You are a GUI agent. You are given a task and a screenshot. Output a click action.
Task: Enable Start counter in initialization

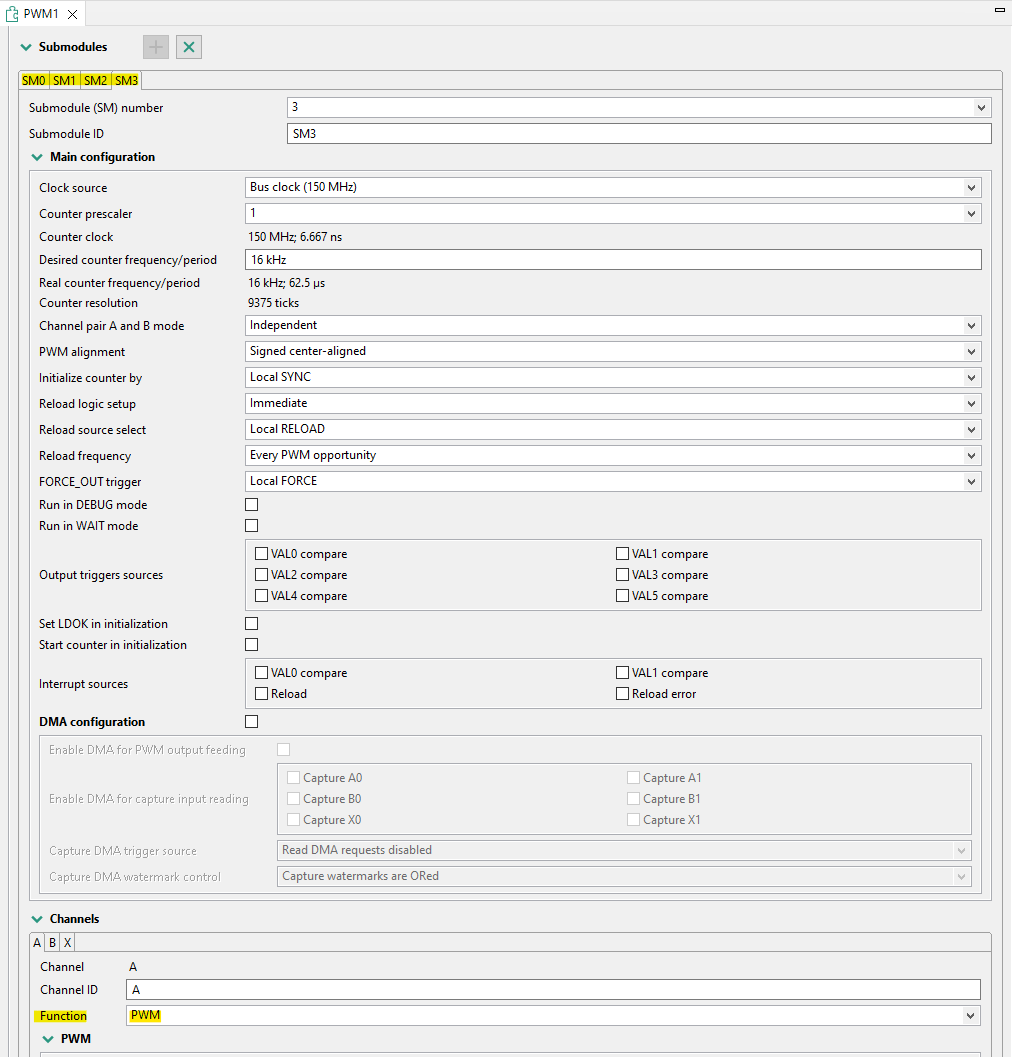(251, 645)
